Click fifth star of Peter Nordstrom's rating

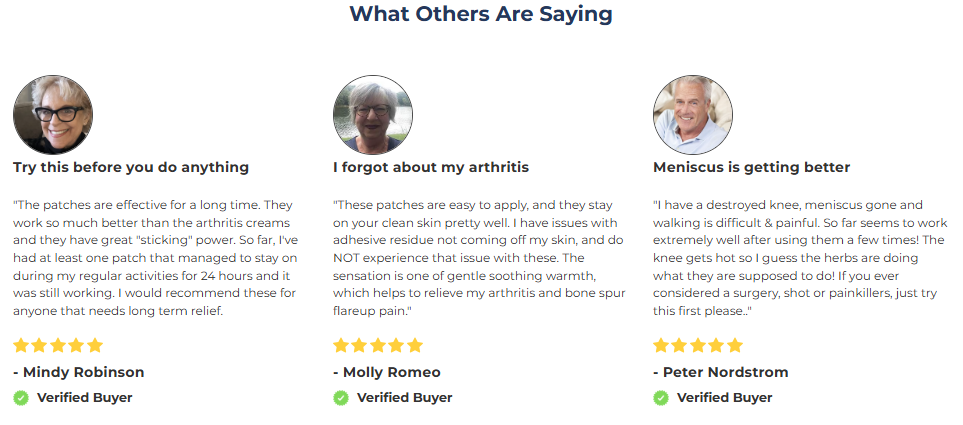(x=735, y=345)
